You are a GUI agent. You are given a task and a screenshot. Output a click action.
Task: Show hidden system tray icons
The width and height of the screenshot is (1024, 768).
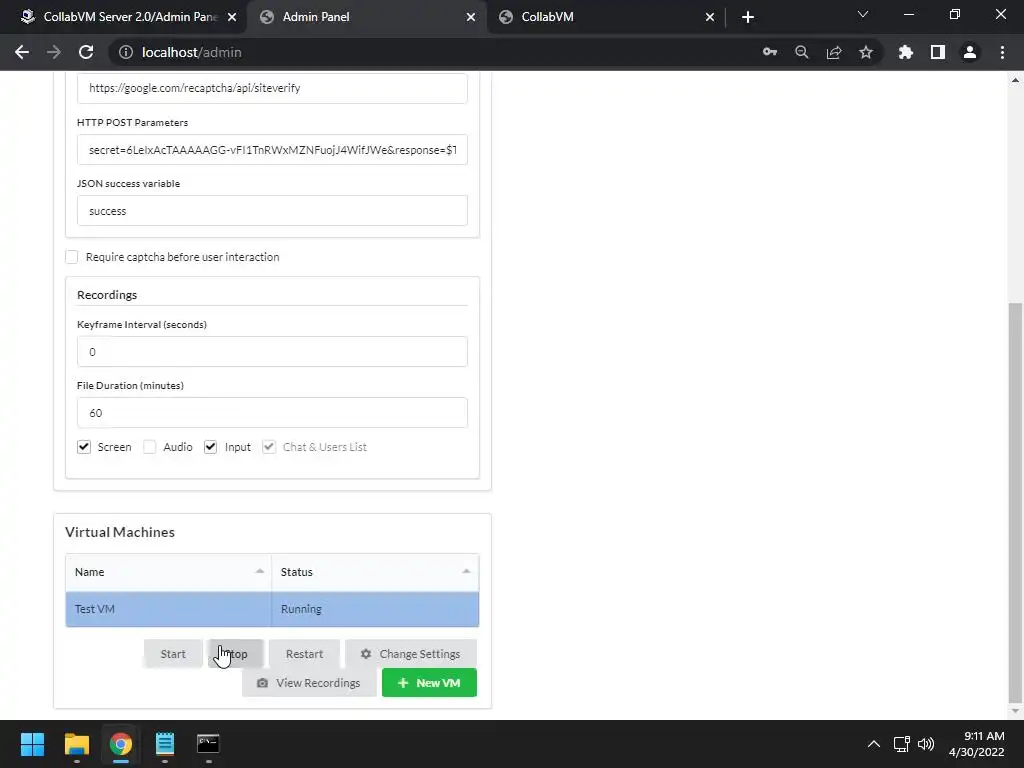(873, 744)
